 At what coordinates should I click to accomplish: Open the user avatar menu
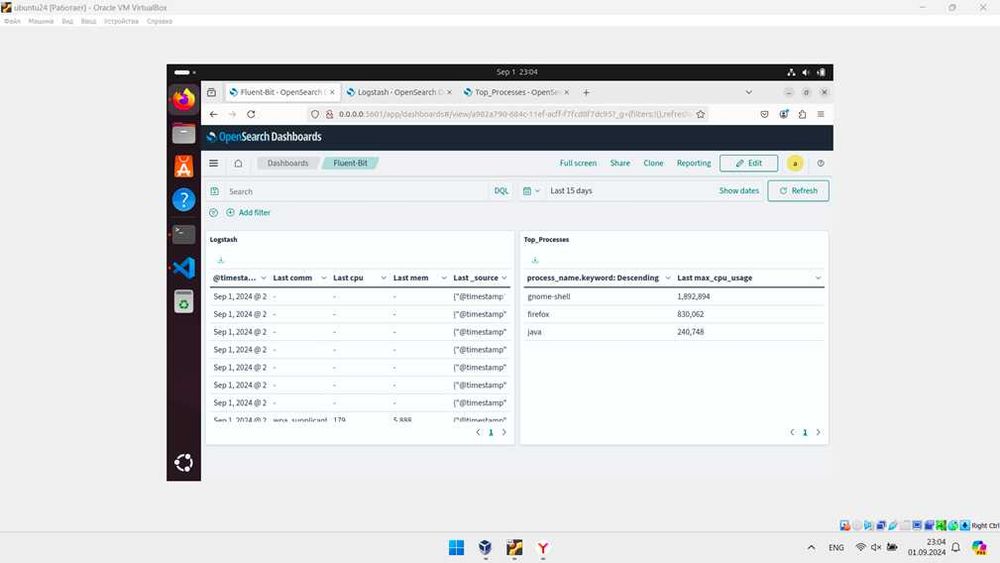tap(795, 163)
